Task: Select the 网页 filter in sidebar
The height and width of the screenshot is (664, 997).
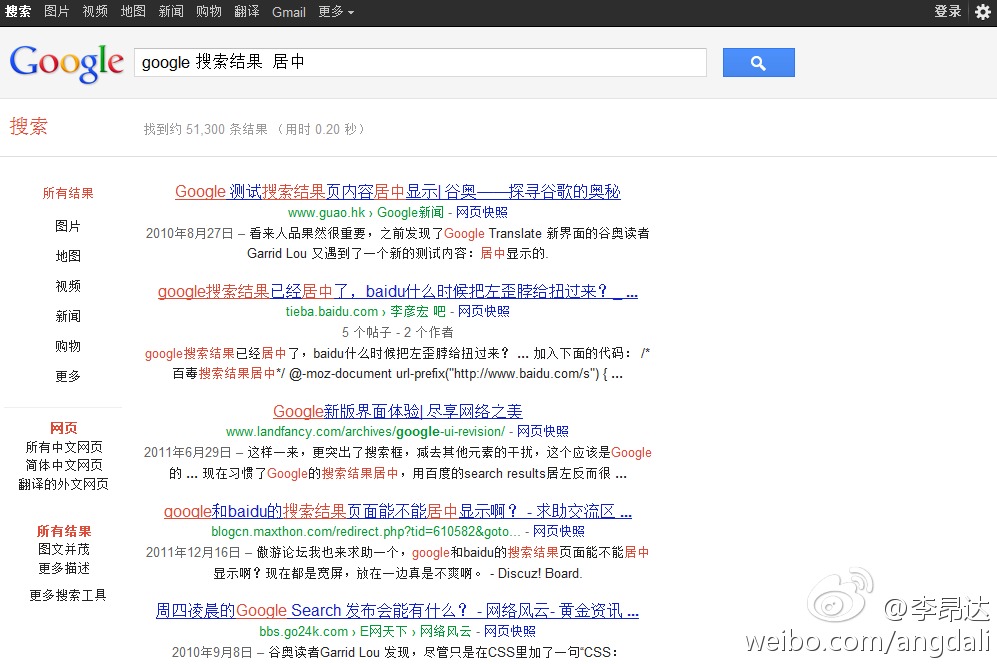Action: point(64,428)
